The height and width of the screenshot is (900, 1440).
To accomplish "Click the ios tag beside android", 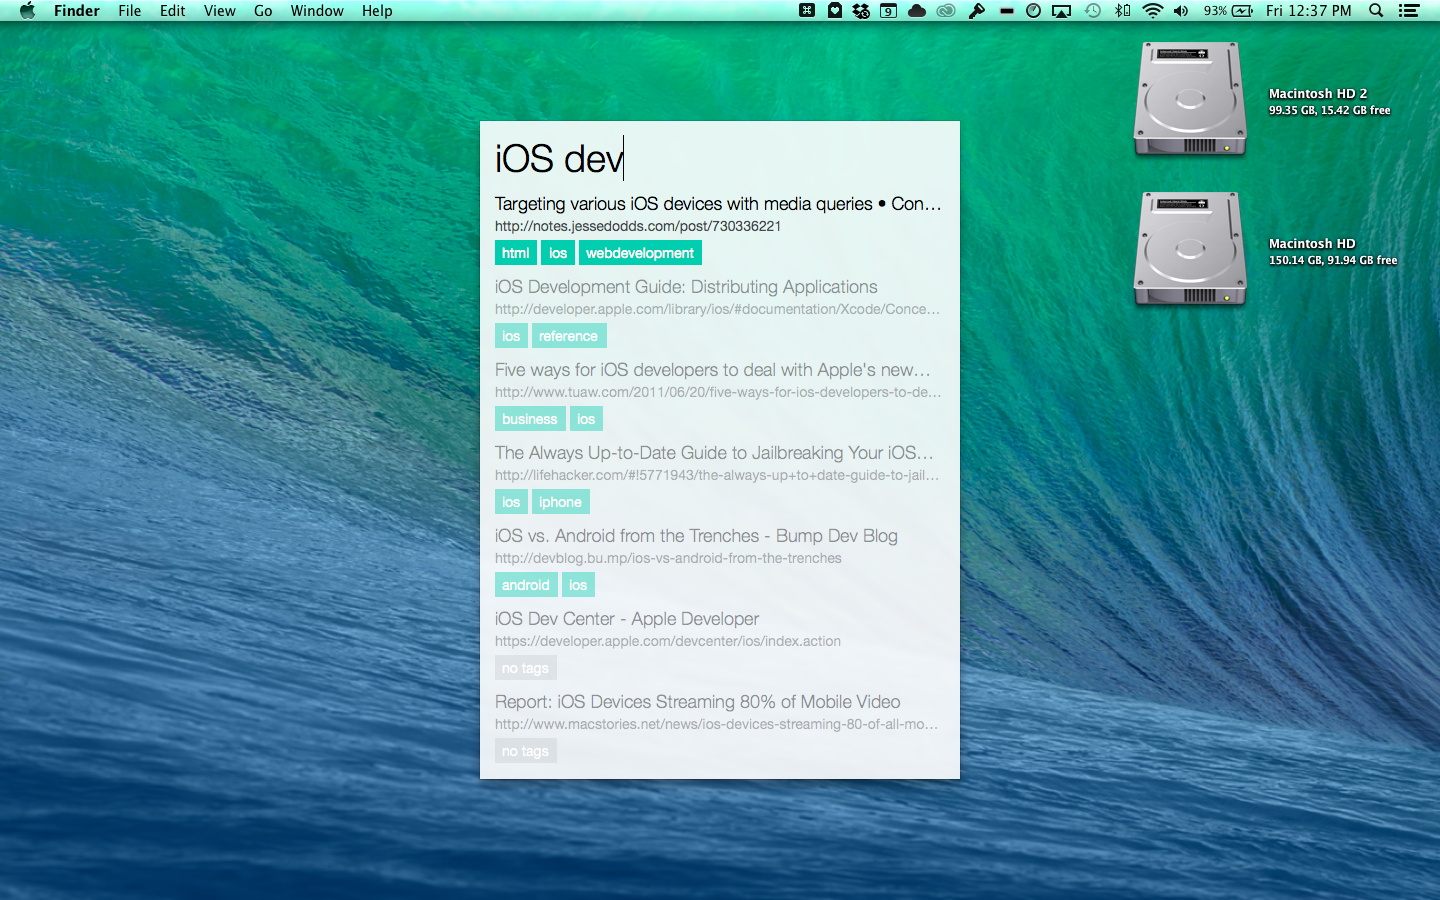I will [578, 585].
